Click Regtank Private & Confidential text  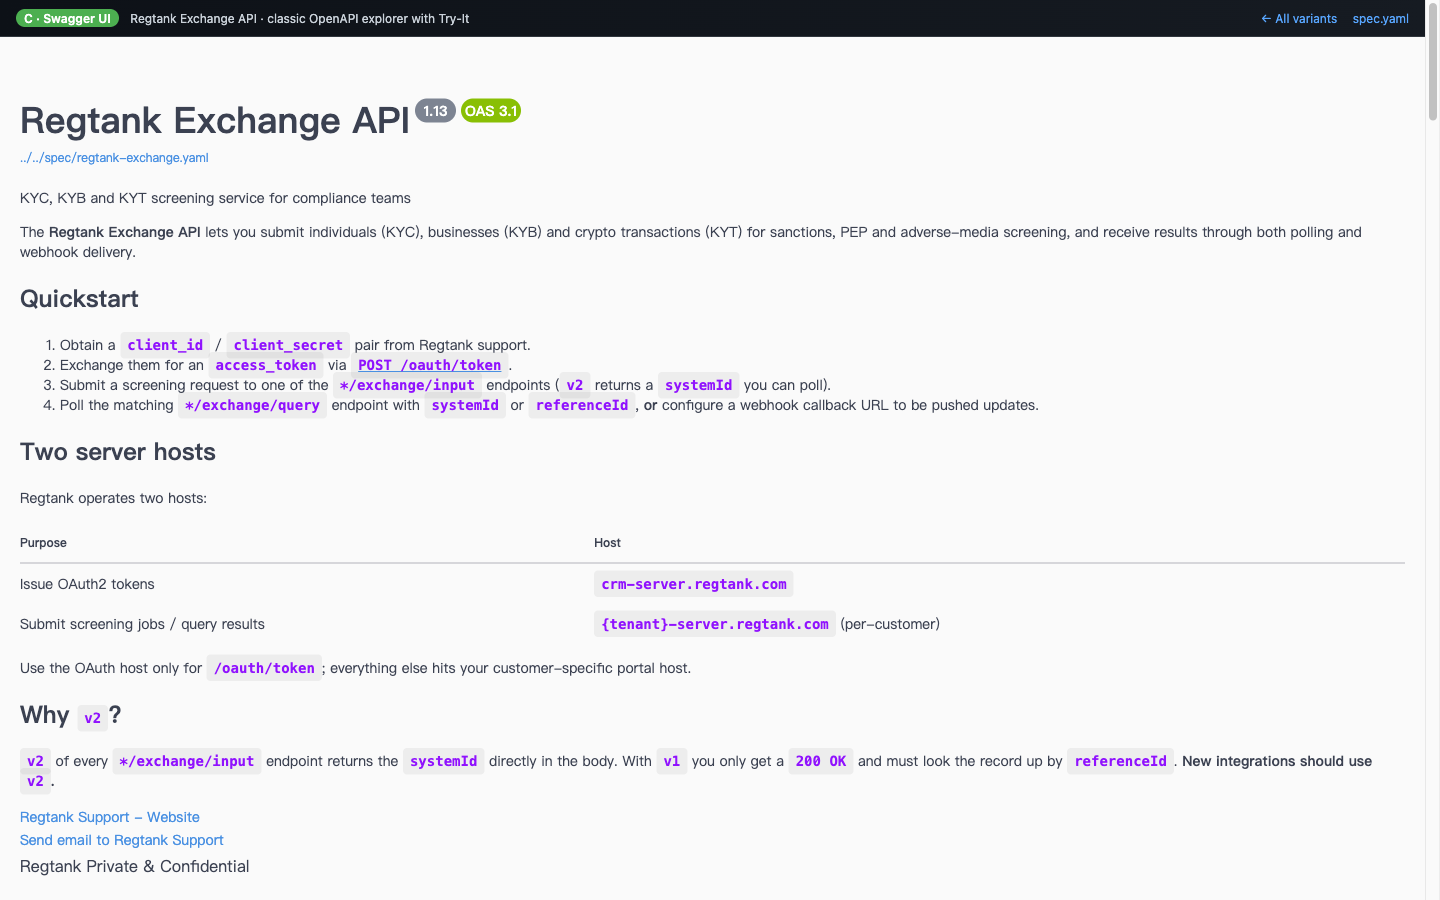click(135, 867)
